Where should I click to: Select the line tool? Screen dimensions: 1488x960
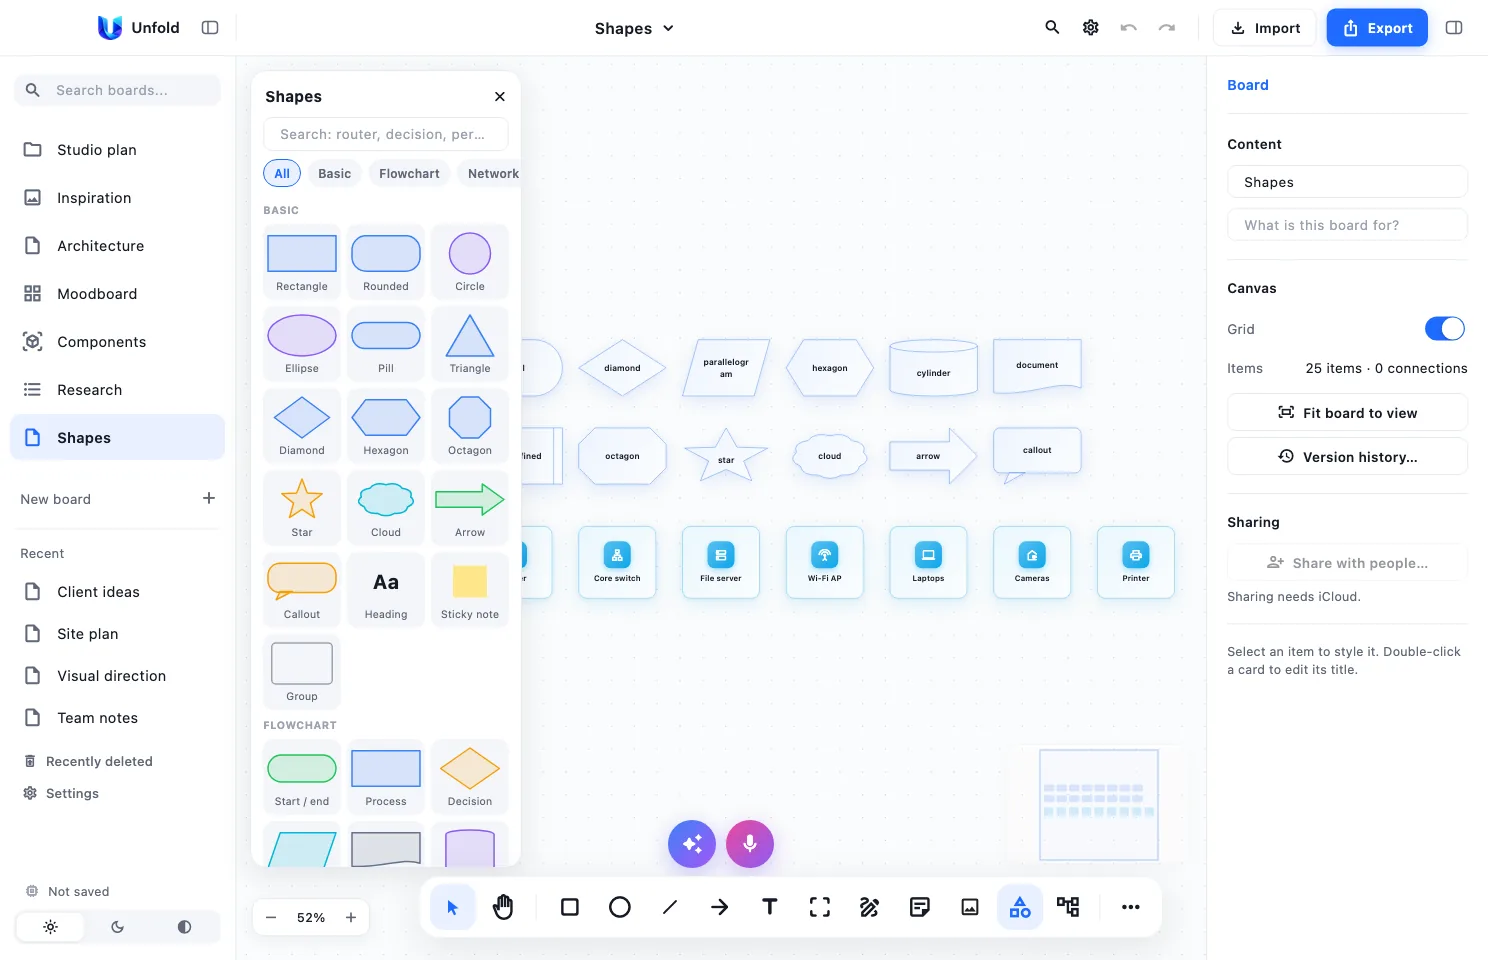click(x=670, y=907)
